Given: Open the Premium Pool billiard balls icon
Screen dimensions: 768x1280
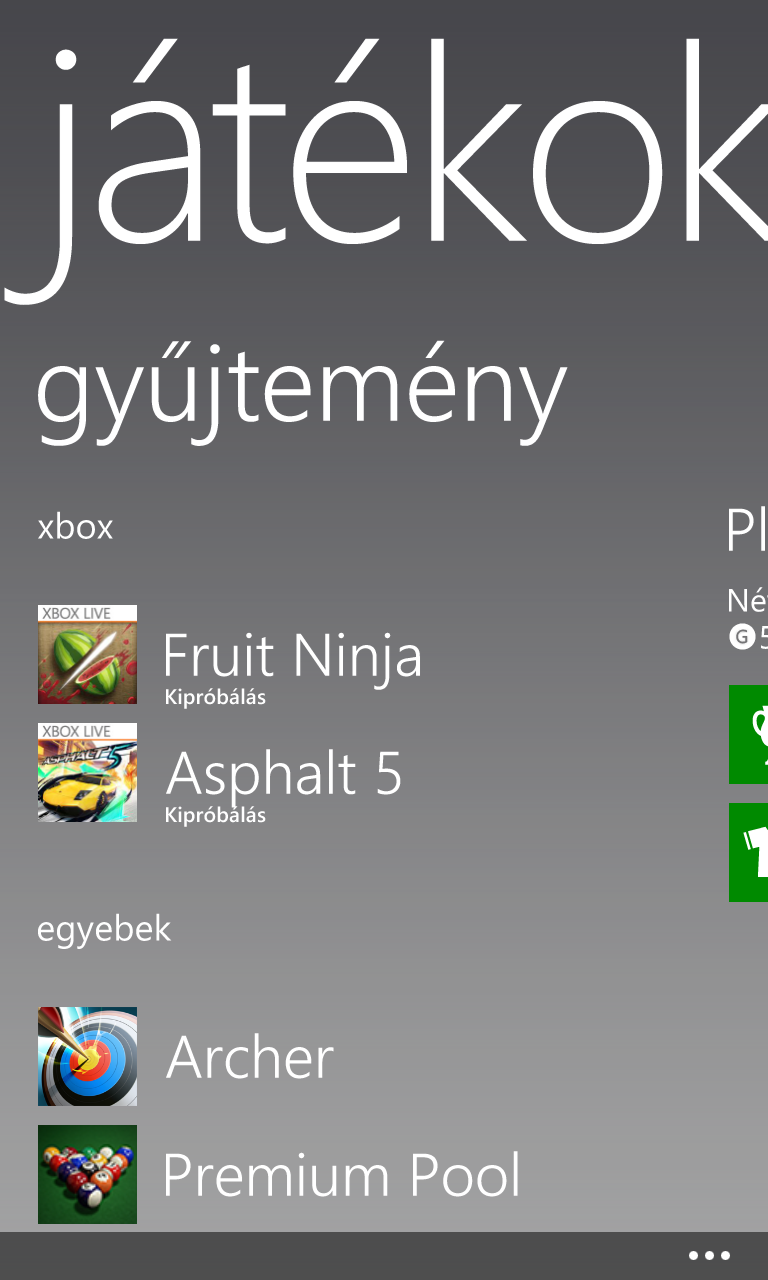Looking at the screenshot, I should coord(87,1174).
